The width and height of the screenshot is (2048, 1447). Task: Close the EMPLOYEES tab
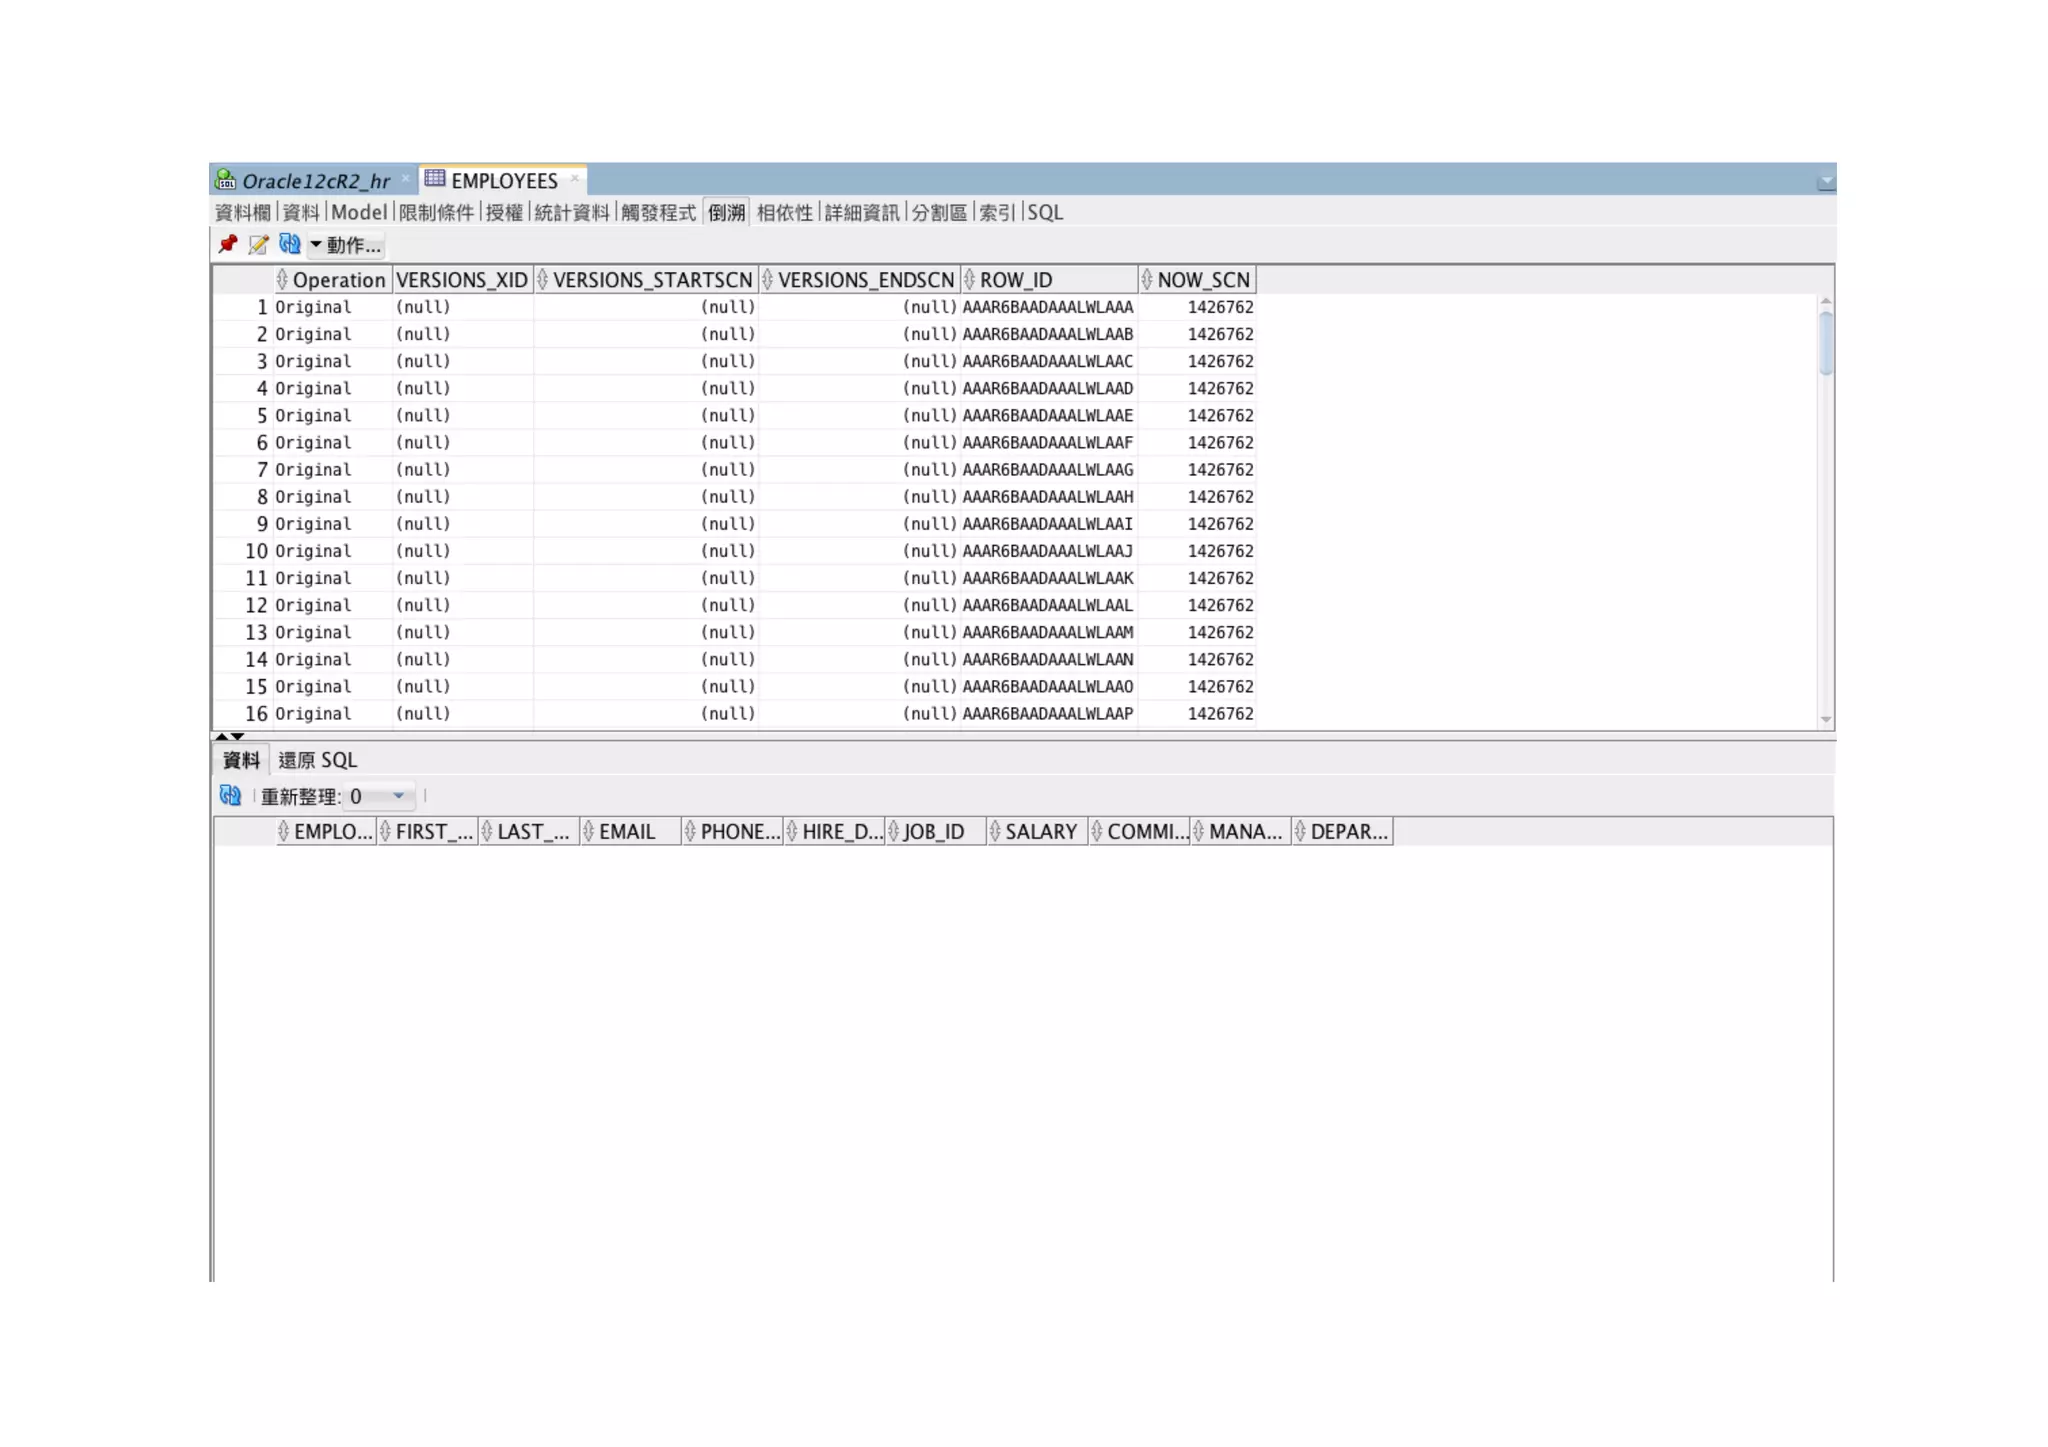tap(575, 179)
